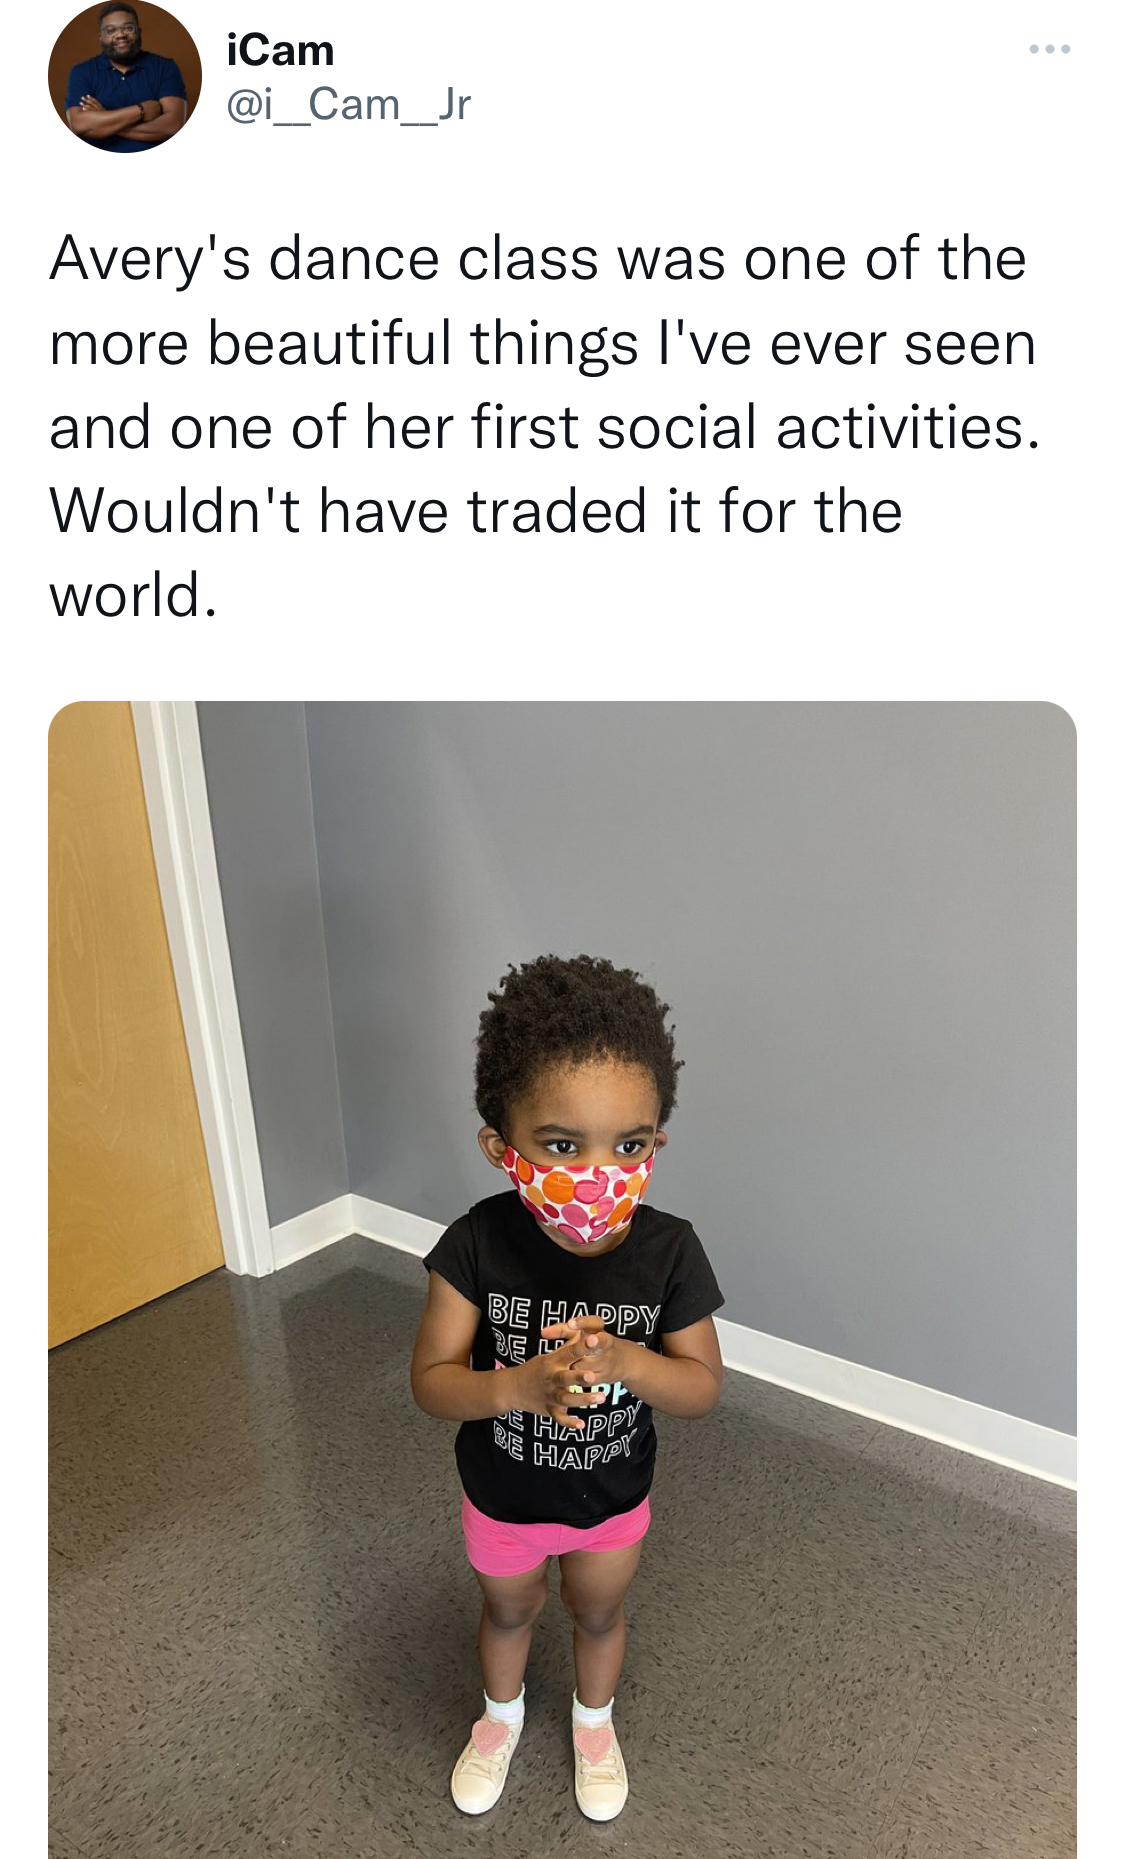Click the words "Avery's dance class"

point(324,259)
